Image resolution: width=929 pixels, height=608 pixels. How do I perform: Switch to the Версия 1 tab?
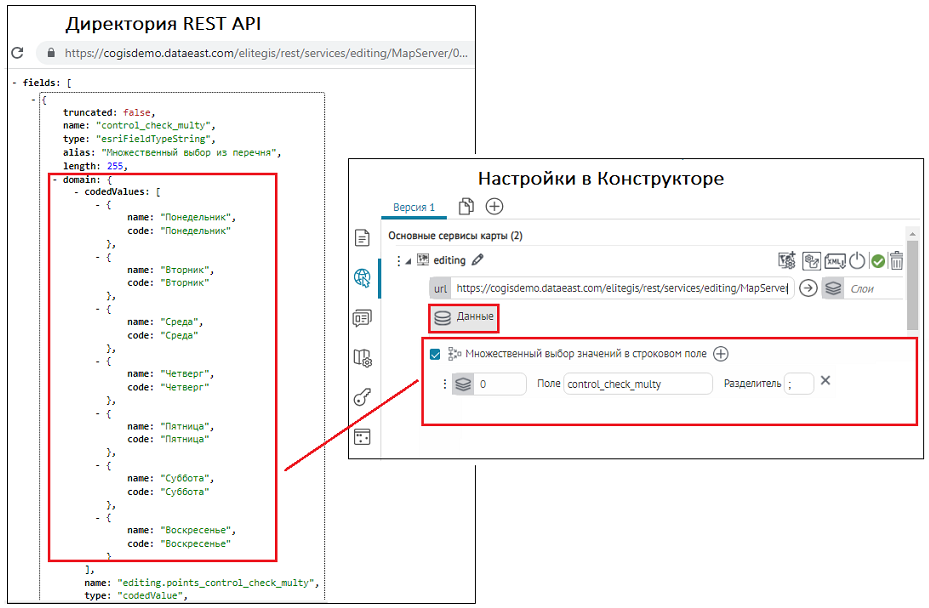click(x=414, y=207)
